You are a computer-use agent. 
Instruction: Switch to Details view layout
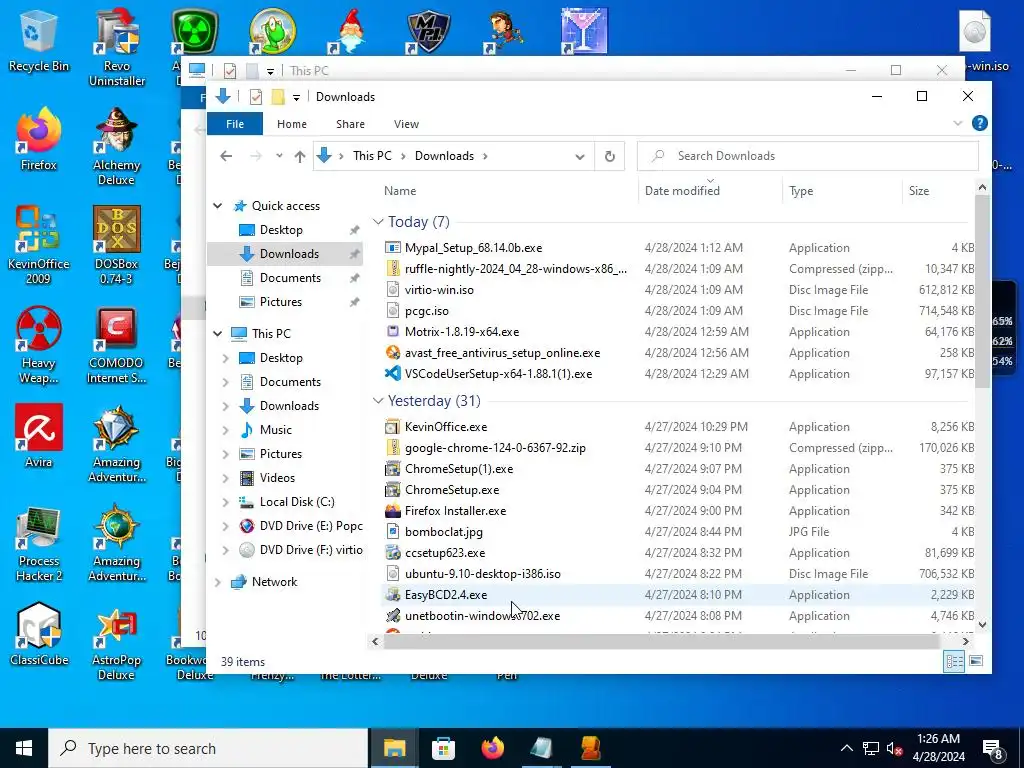click(954, 662)
